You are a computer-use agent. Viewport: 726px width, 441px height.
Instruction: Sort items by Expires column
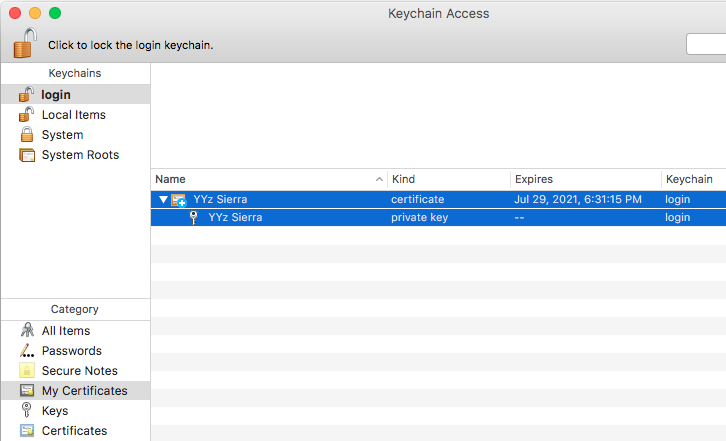coord(584,179)
